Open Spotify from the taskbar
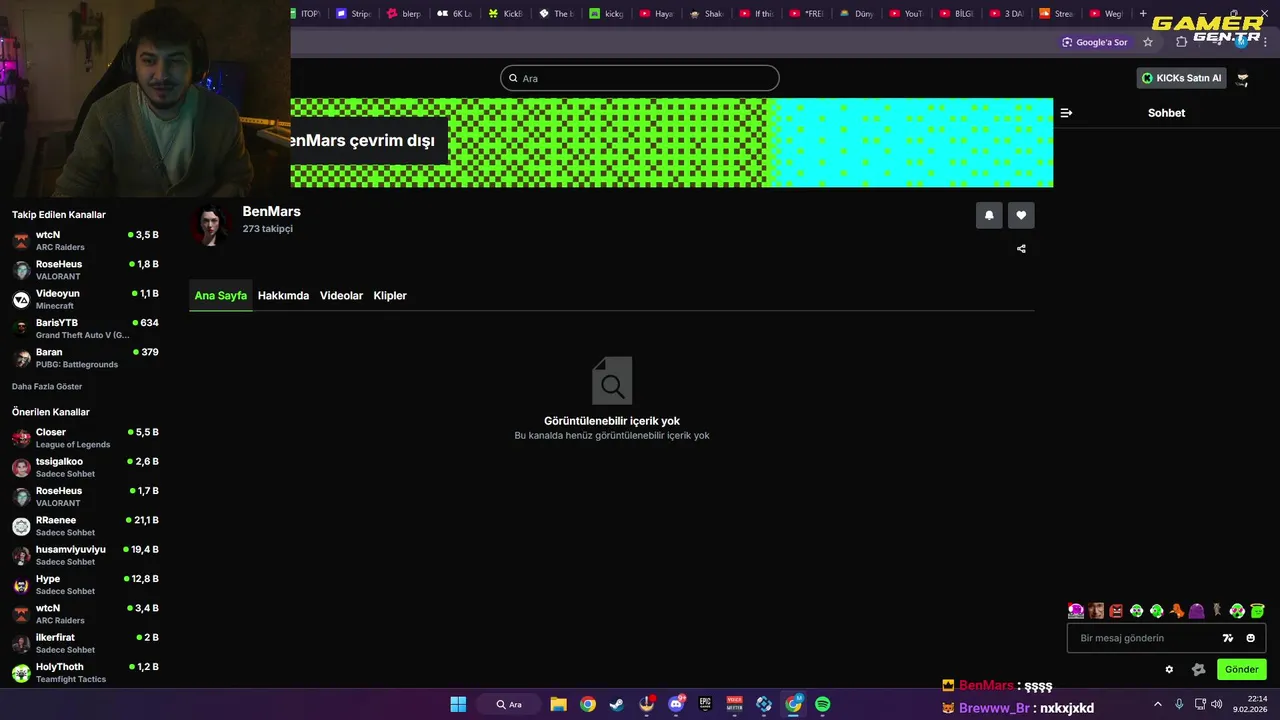The image size is (1280, 720). click(822, 704)
